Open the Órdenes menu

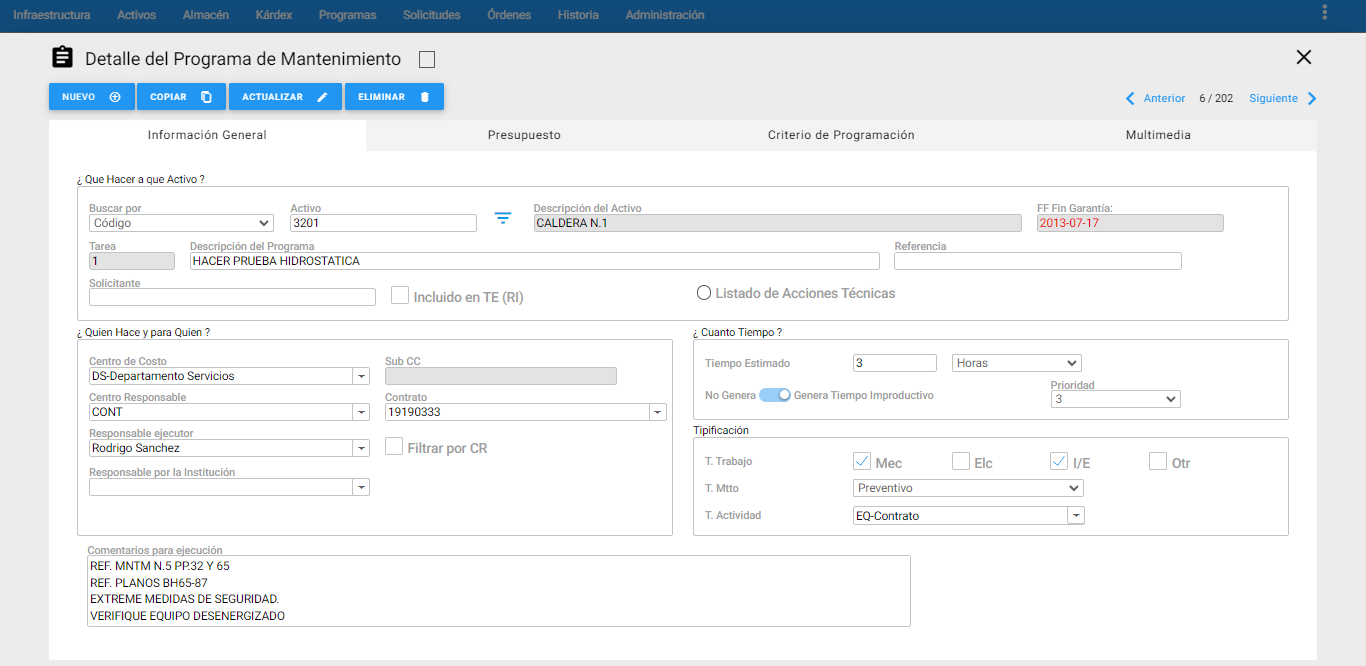(509, 15)
